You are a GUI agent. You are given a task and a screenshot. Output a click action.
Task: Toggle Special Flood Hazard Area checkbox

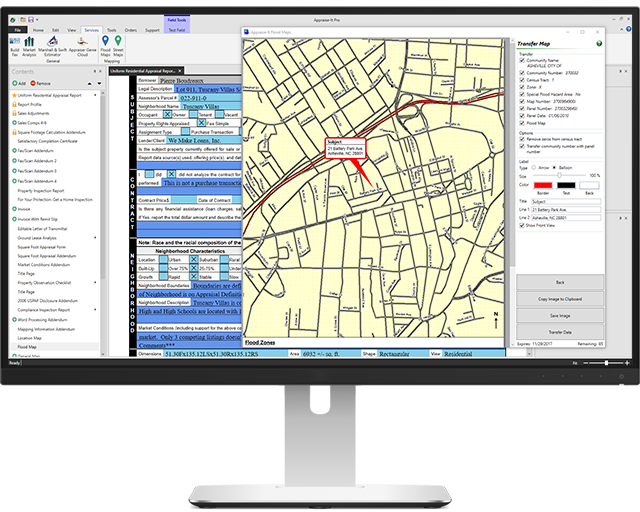(x=522, y=94)
